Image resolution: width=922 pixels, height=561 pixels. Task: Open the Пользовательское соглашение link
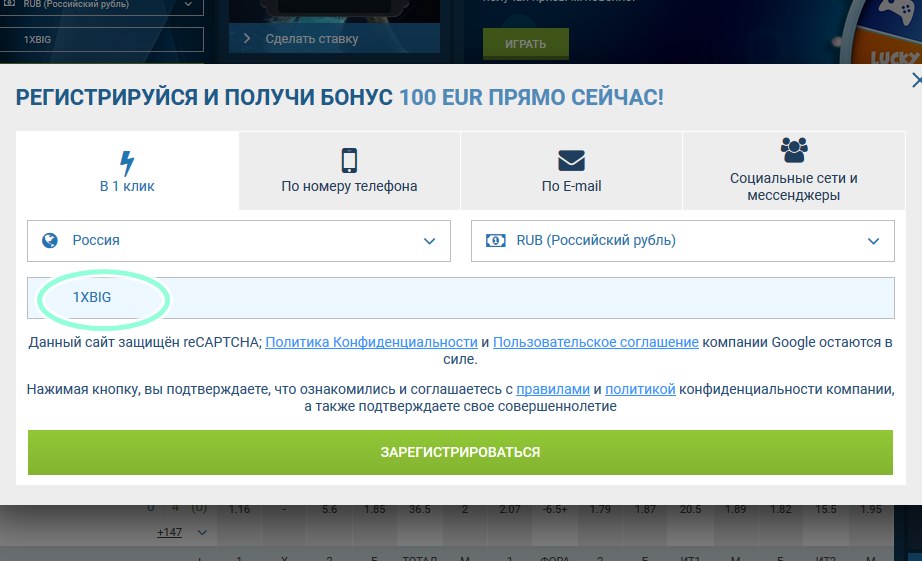click(595, 342)
